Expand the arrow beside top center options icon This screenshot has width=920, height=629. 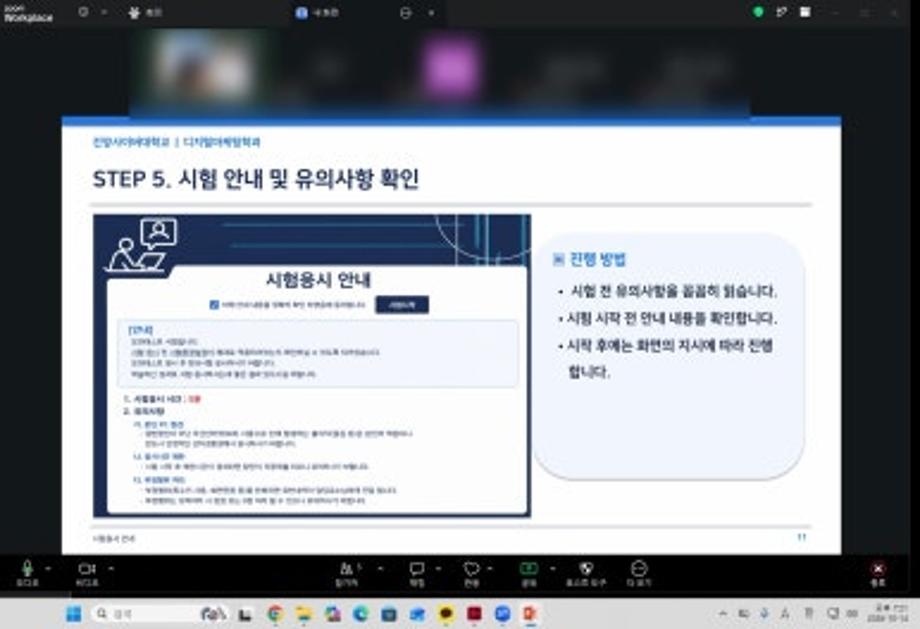pyautogui.click(x=431, y=12)
